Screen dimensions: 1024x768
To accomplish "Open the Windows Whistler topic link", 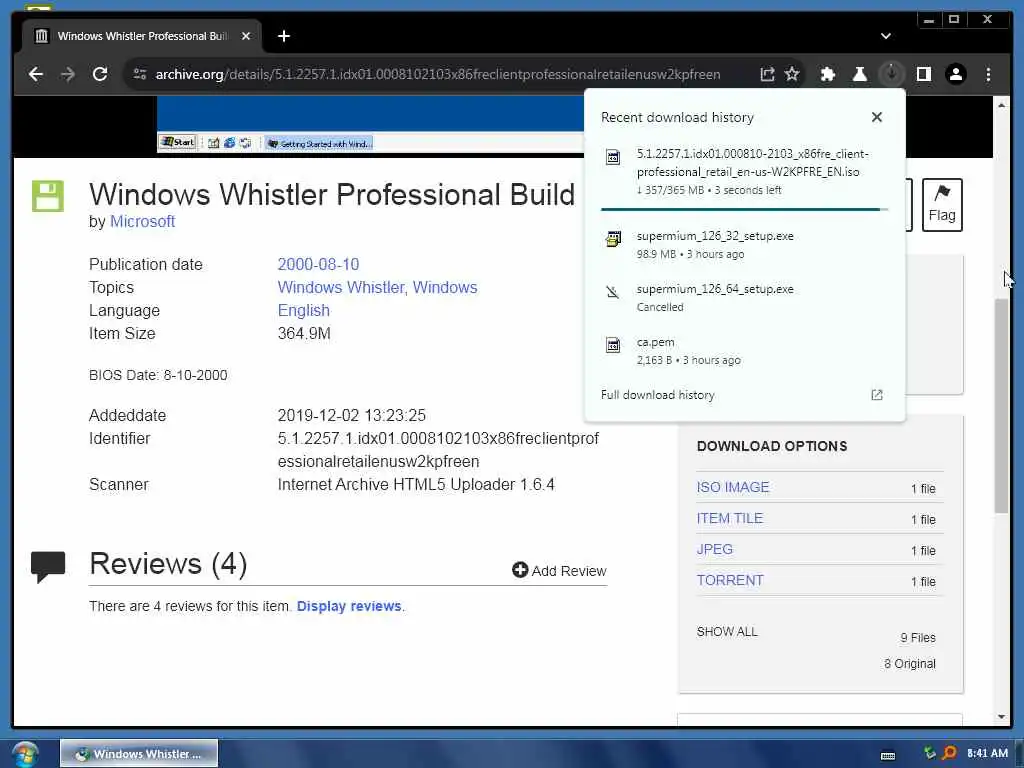I will point(340,287).
